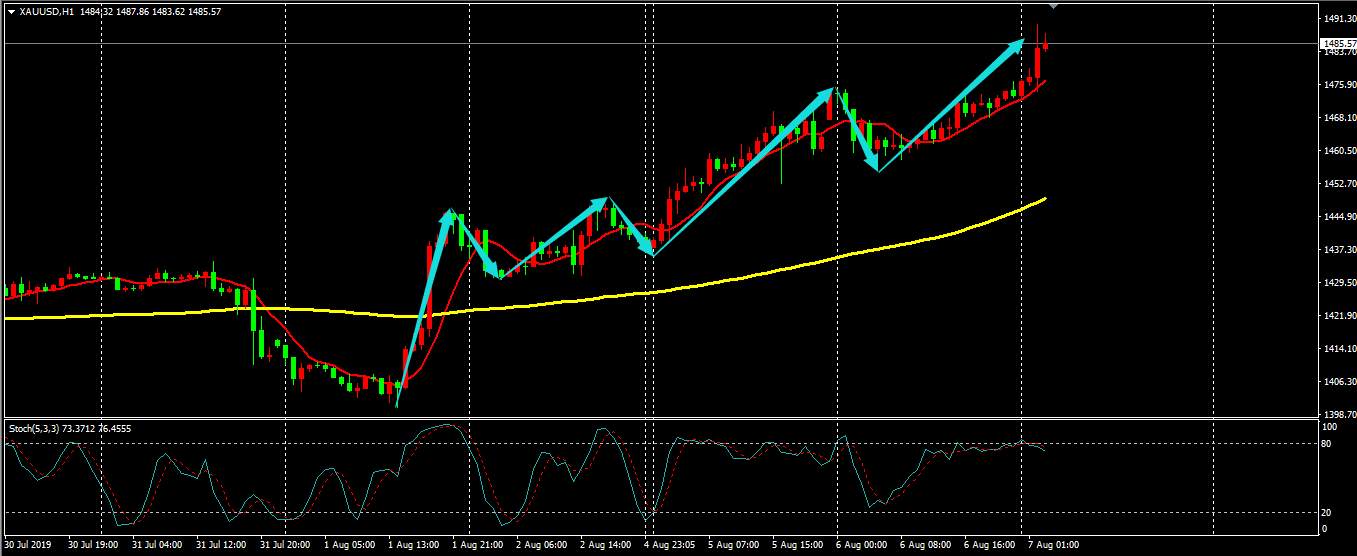Image resolution: width=1357 pixels, height=556 pixels.
Task: Click the 1414.10 price axis label
Action: tap(1340, 349)
